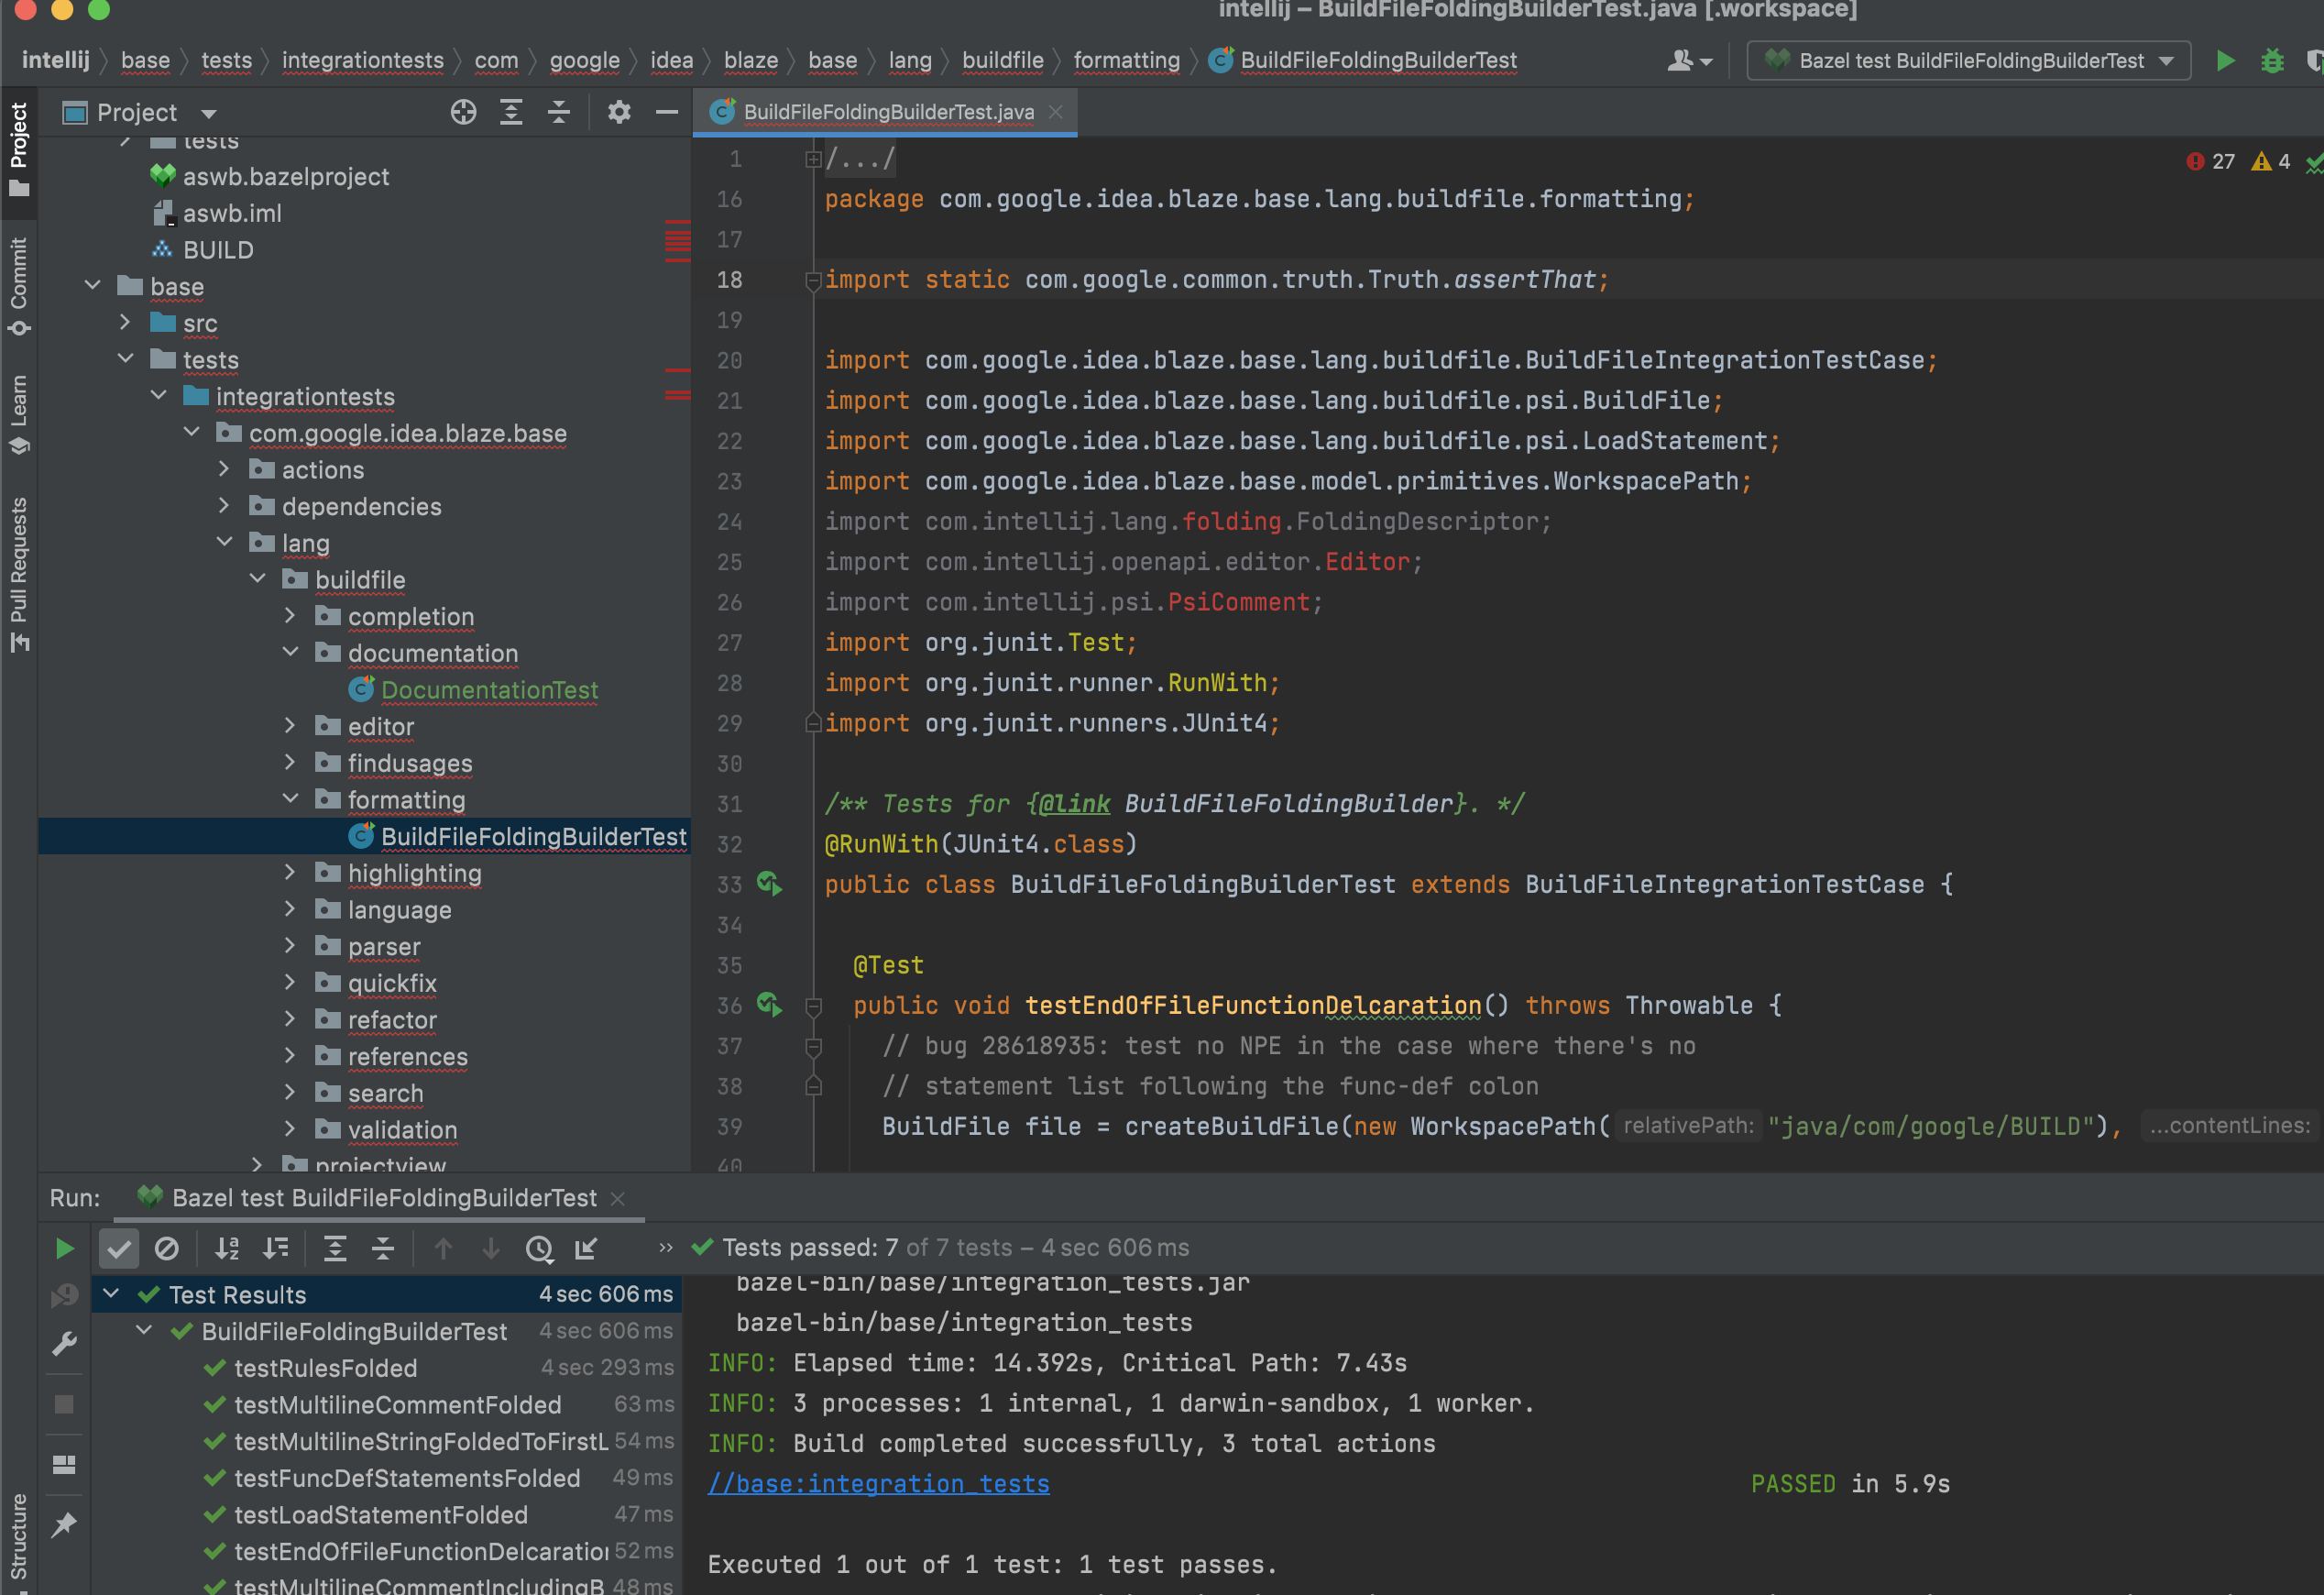Debug Bazel test BuildFileFoldingBuilderTest
The width and height of the screenshot is (2324, 1595).
pyautogui.click(x=2272, y=60)
